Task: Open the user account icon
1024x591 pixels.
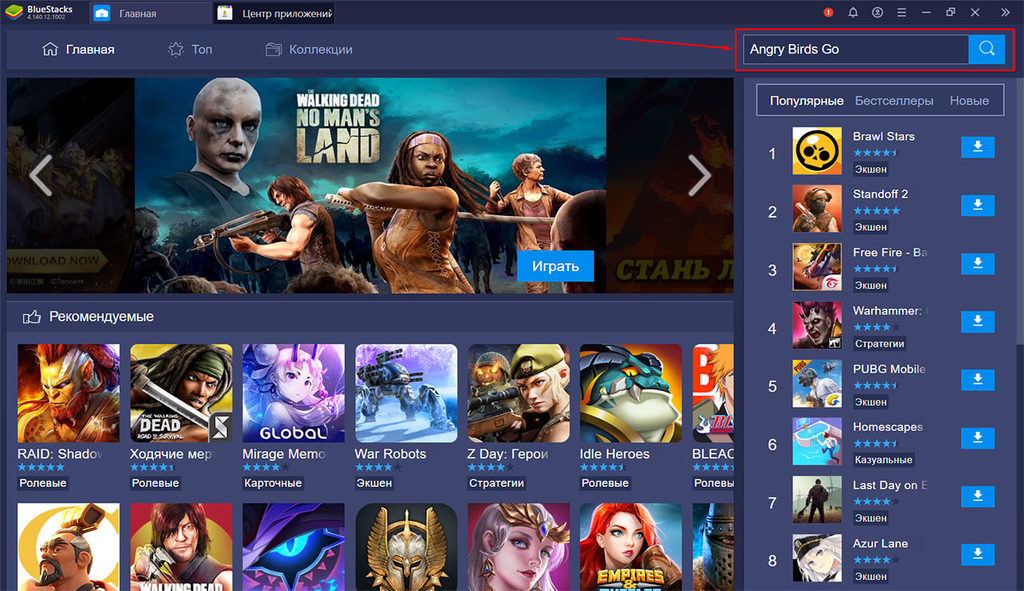Action: click(x=877, y=12)
